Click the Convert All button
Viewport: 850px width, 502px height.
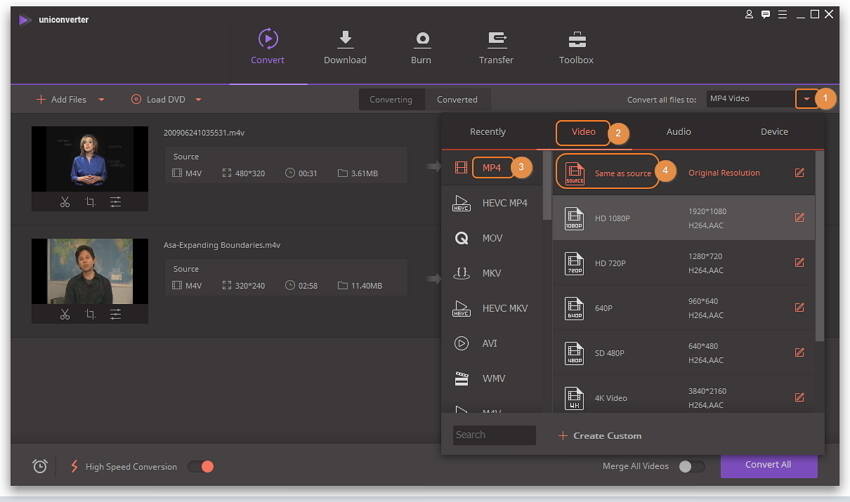click(x=769, y=465)
